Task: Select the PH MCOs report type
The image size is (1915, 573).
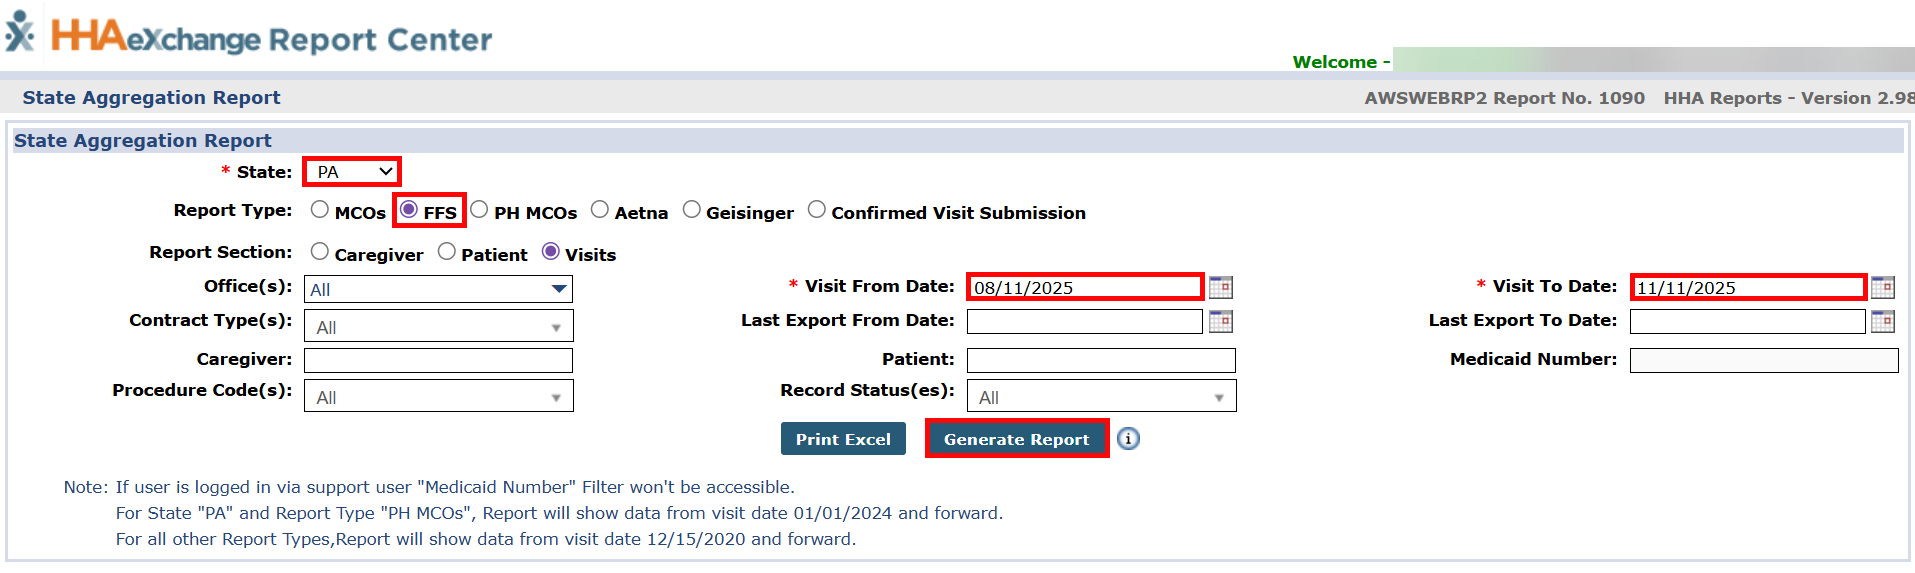Action: point(480,210)
